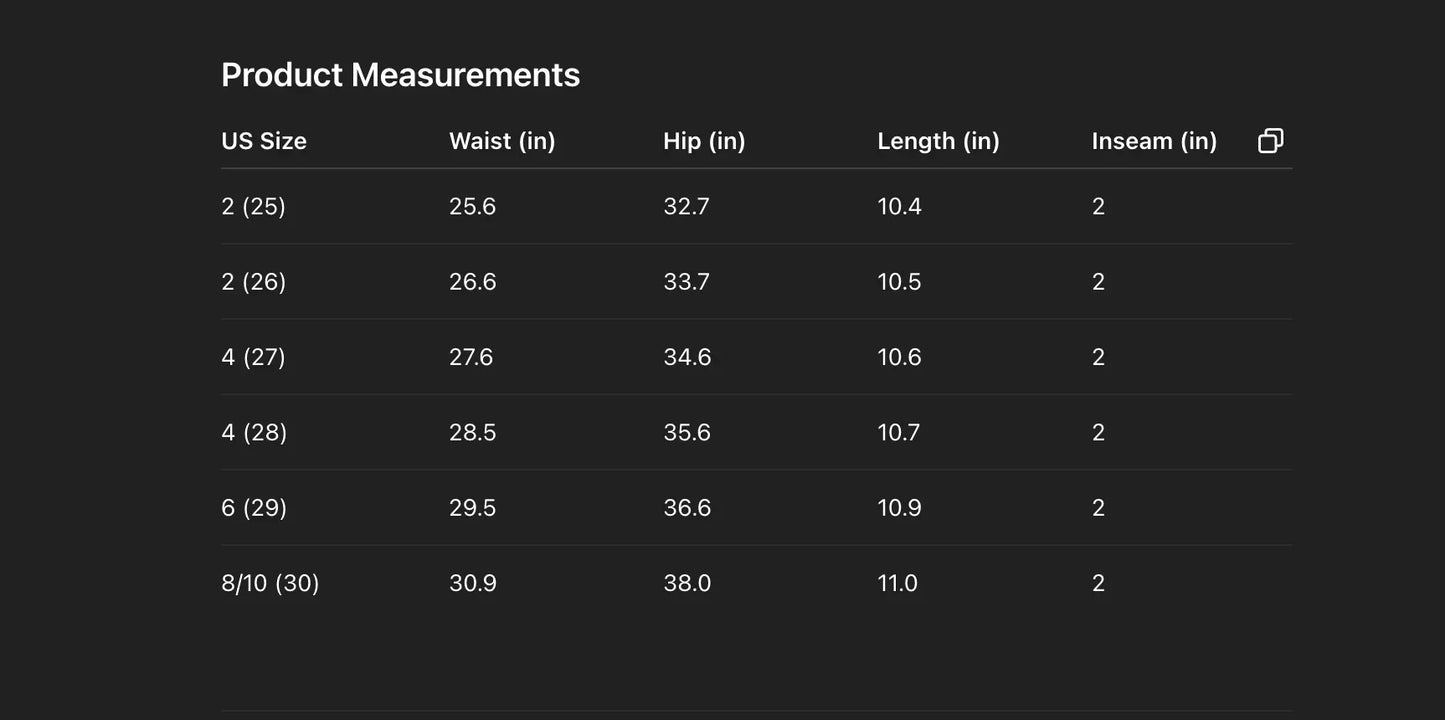Click the Waist (in) column header
Screen dimensions: 1445x720
click(502, 141)
